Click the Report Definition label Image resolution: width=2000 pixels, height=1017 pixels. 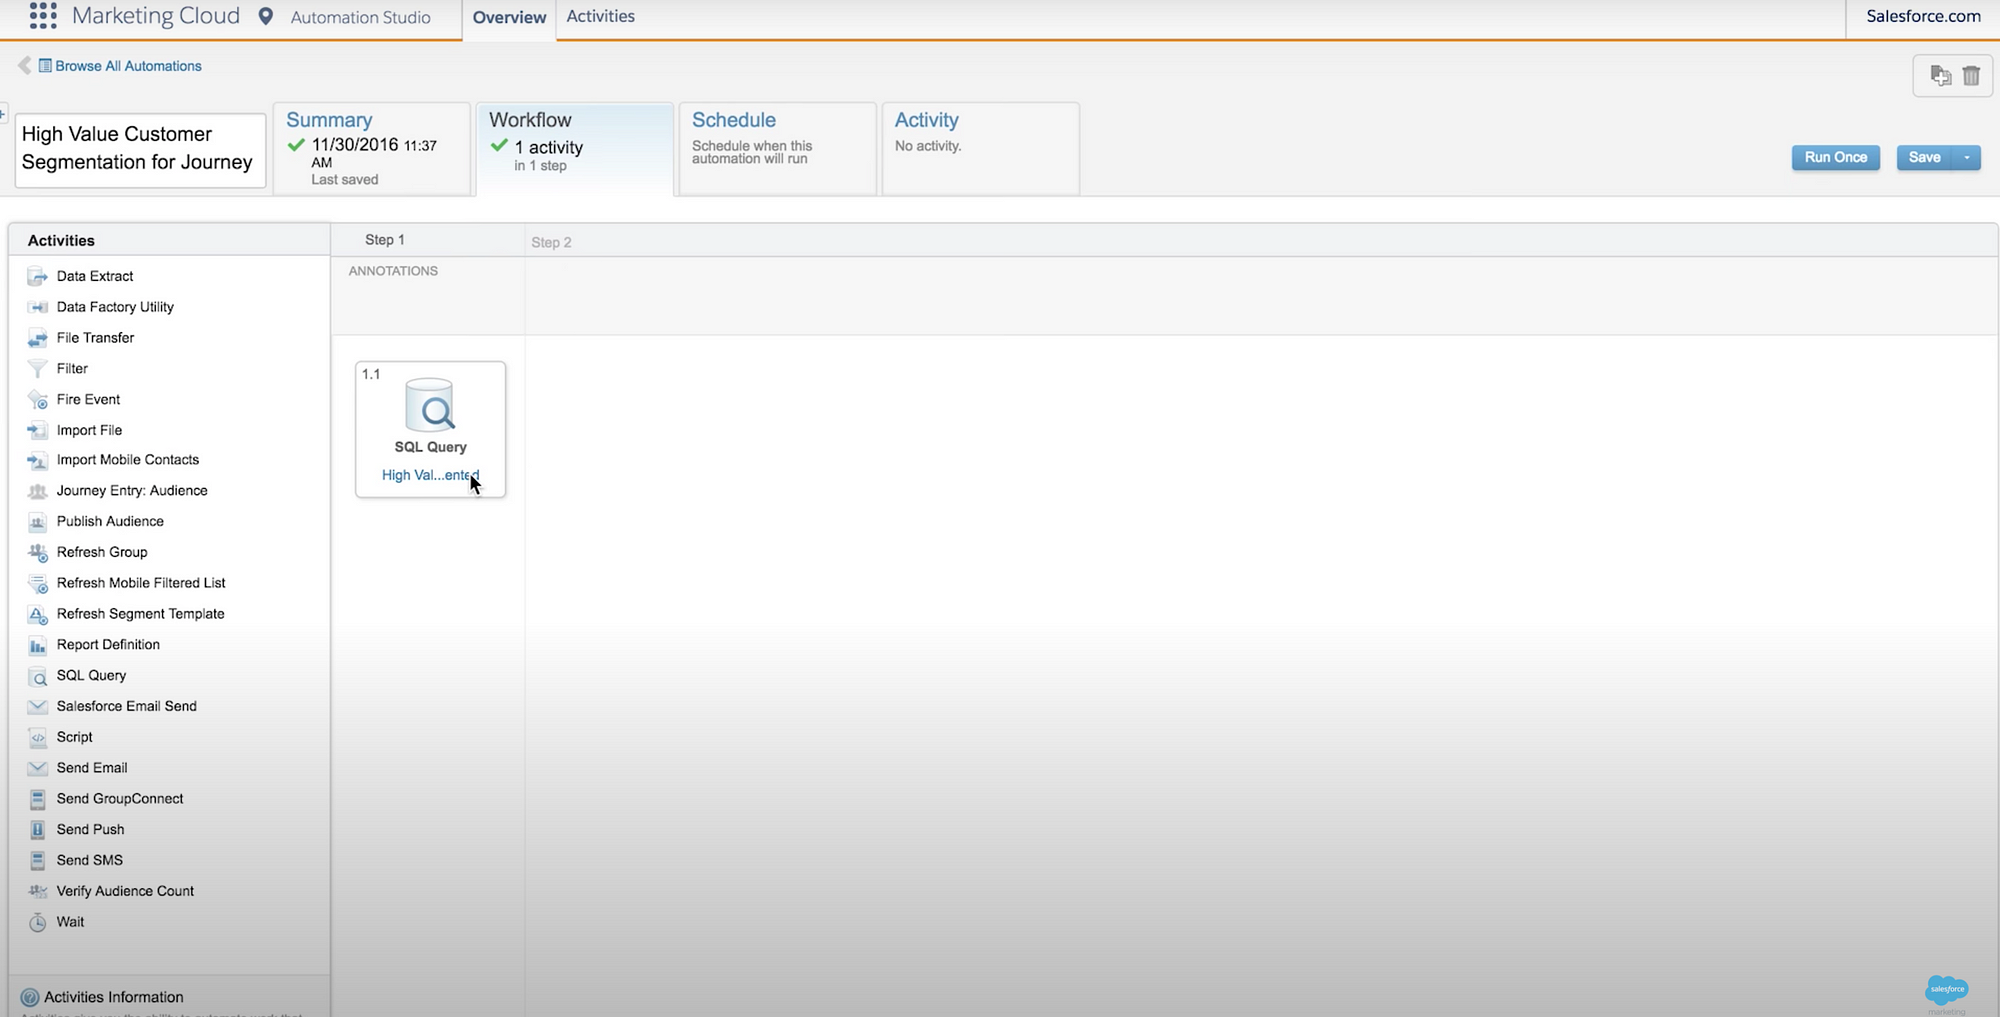pyautogui.click(x=108, y=645)
